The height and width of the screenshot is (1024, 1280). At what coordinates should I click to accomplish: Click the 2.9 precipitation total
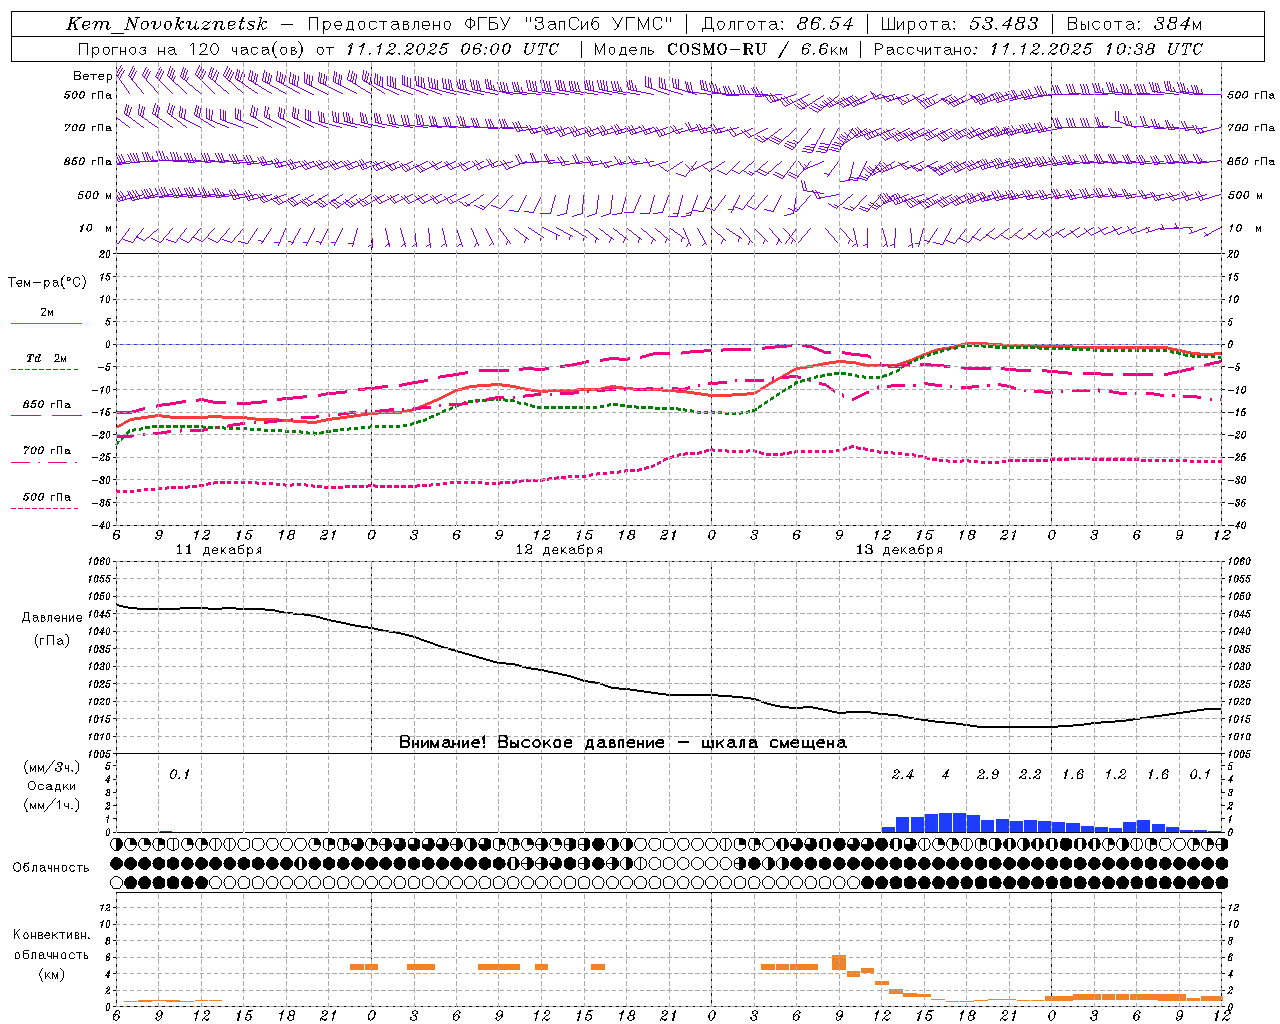coord(988,774)
